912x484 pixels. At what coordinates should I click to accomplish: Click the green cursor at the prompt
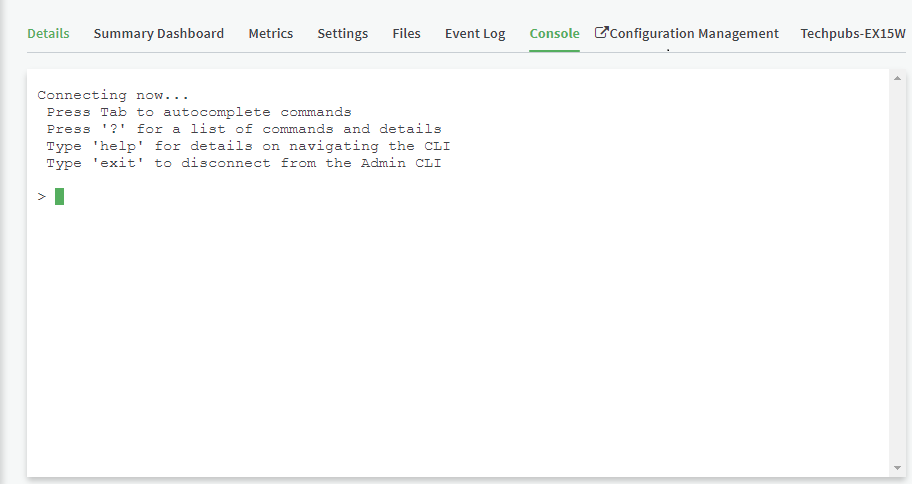pyautogui.click(x=60, y=197)
